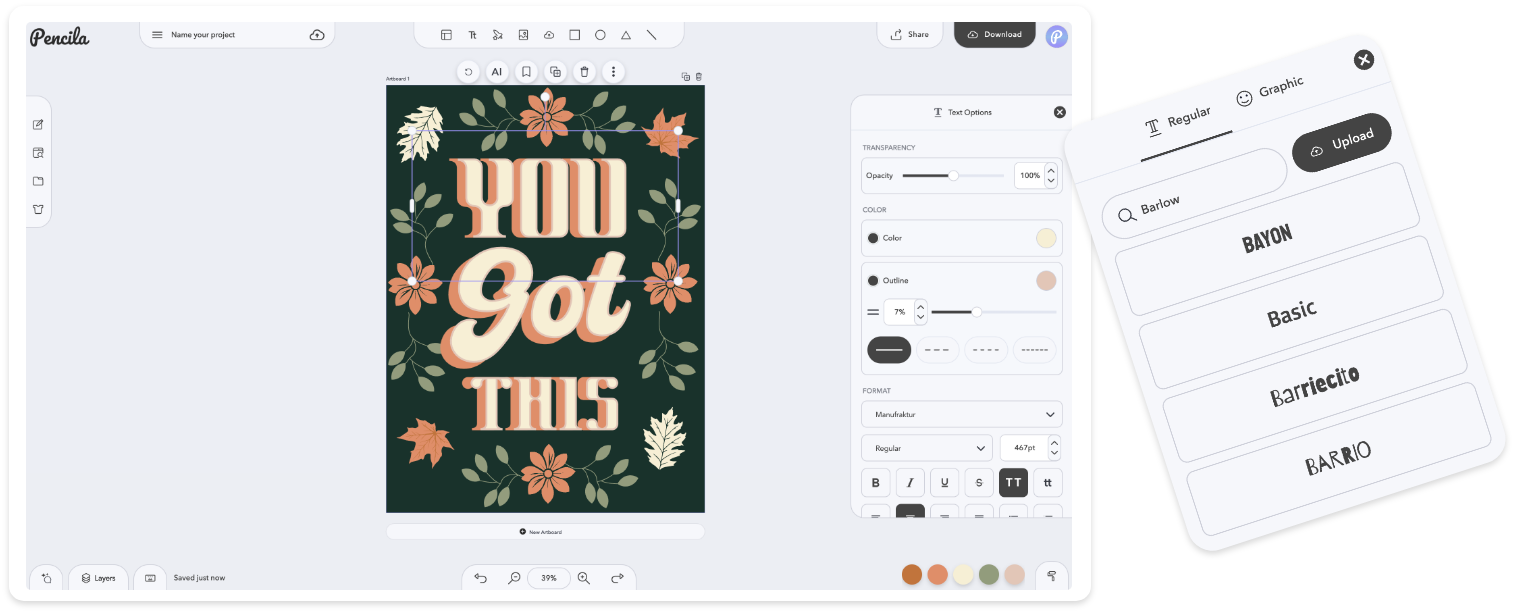Click the undo arrow in bottom bar
The image size is (1522, 613).
pos(480,578)
